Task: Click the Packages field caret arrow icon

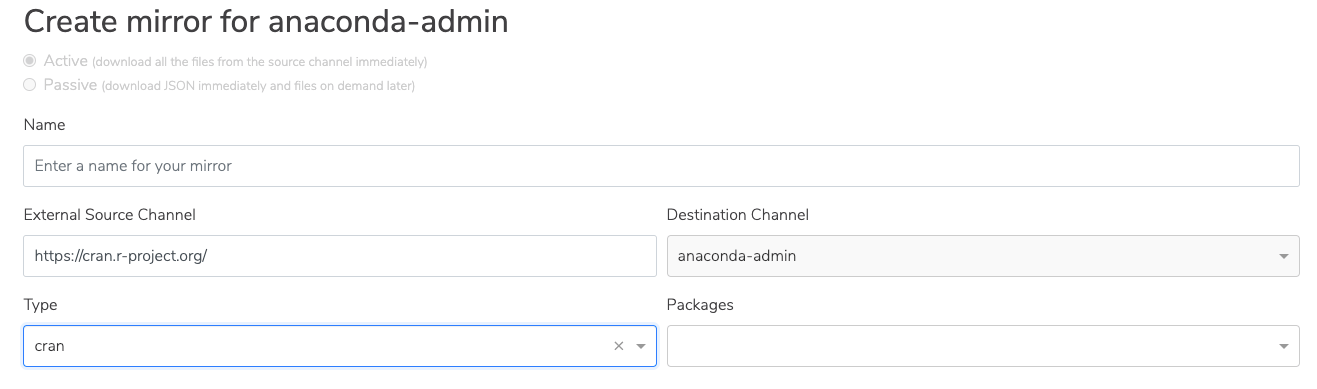Action: pyautogui.click(x=1283, y=346)
